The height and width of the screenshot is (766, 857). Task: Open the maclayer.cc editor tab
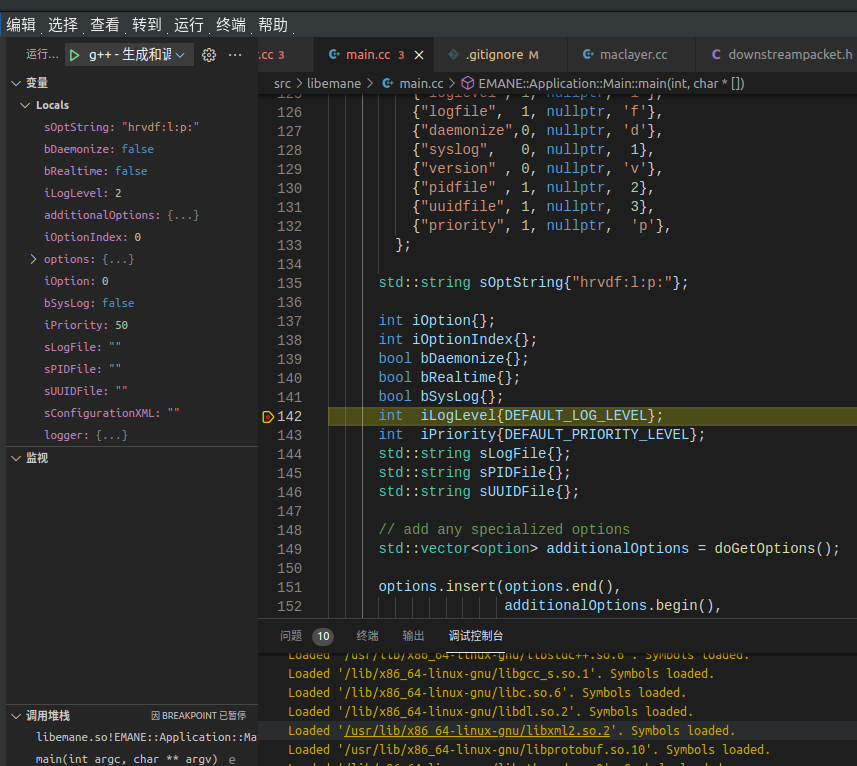pyautogui.click(x=632, y=54)
